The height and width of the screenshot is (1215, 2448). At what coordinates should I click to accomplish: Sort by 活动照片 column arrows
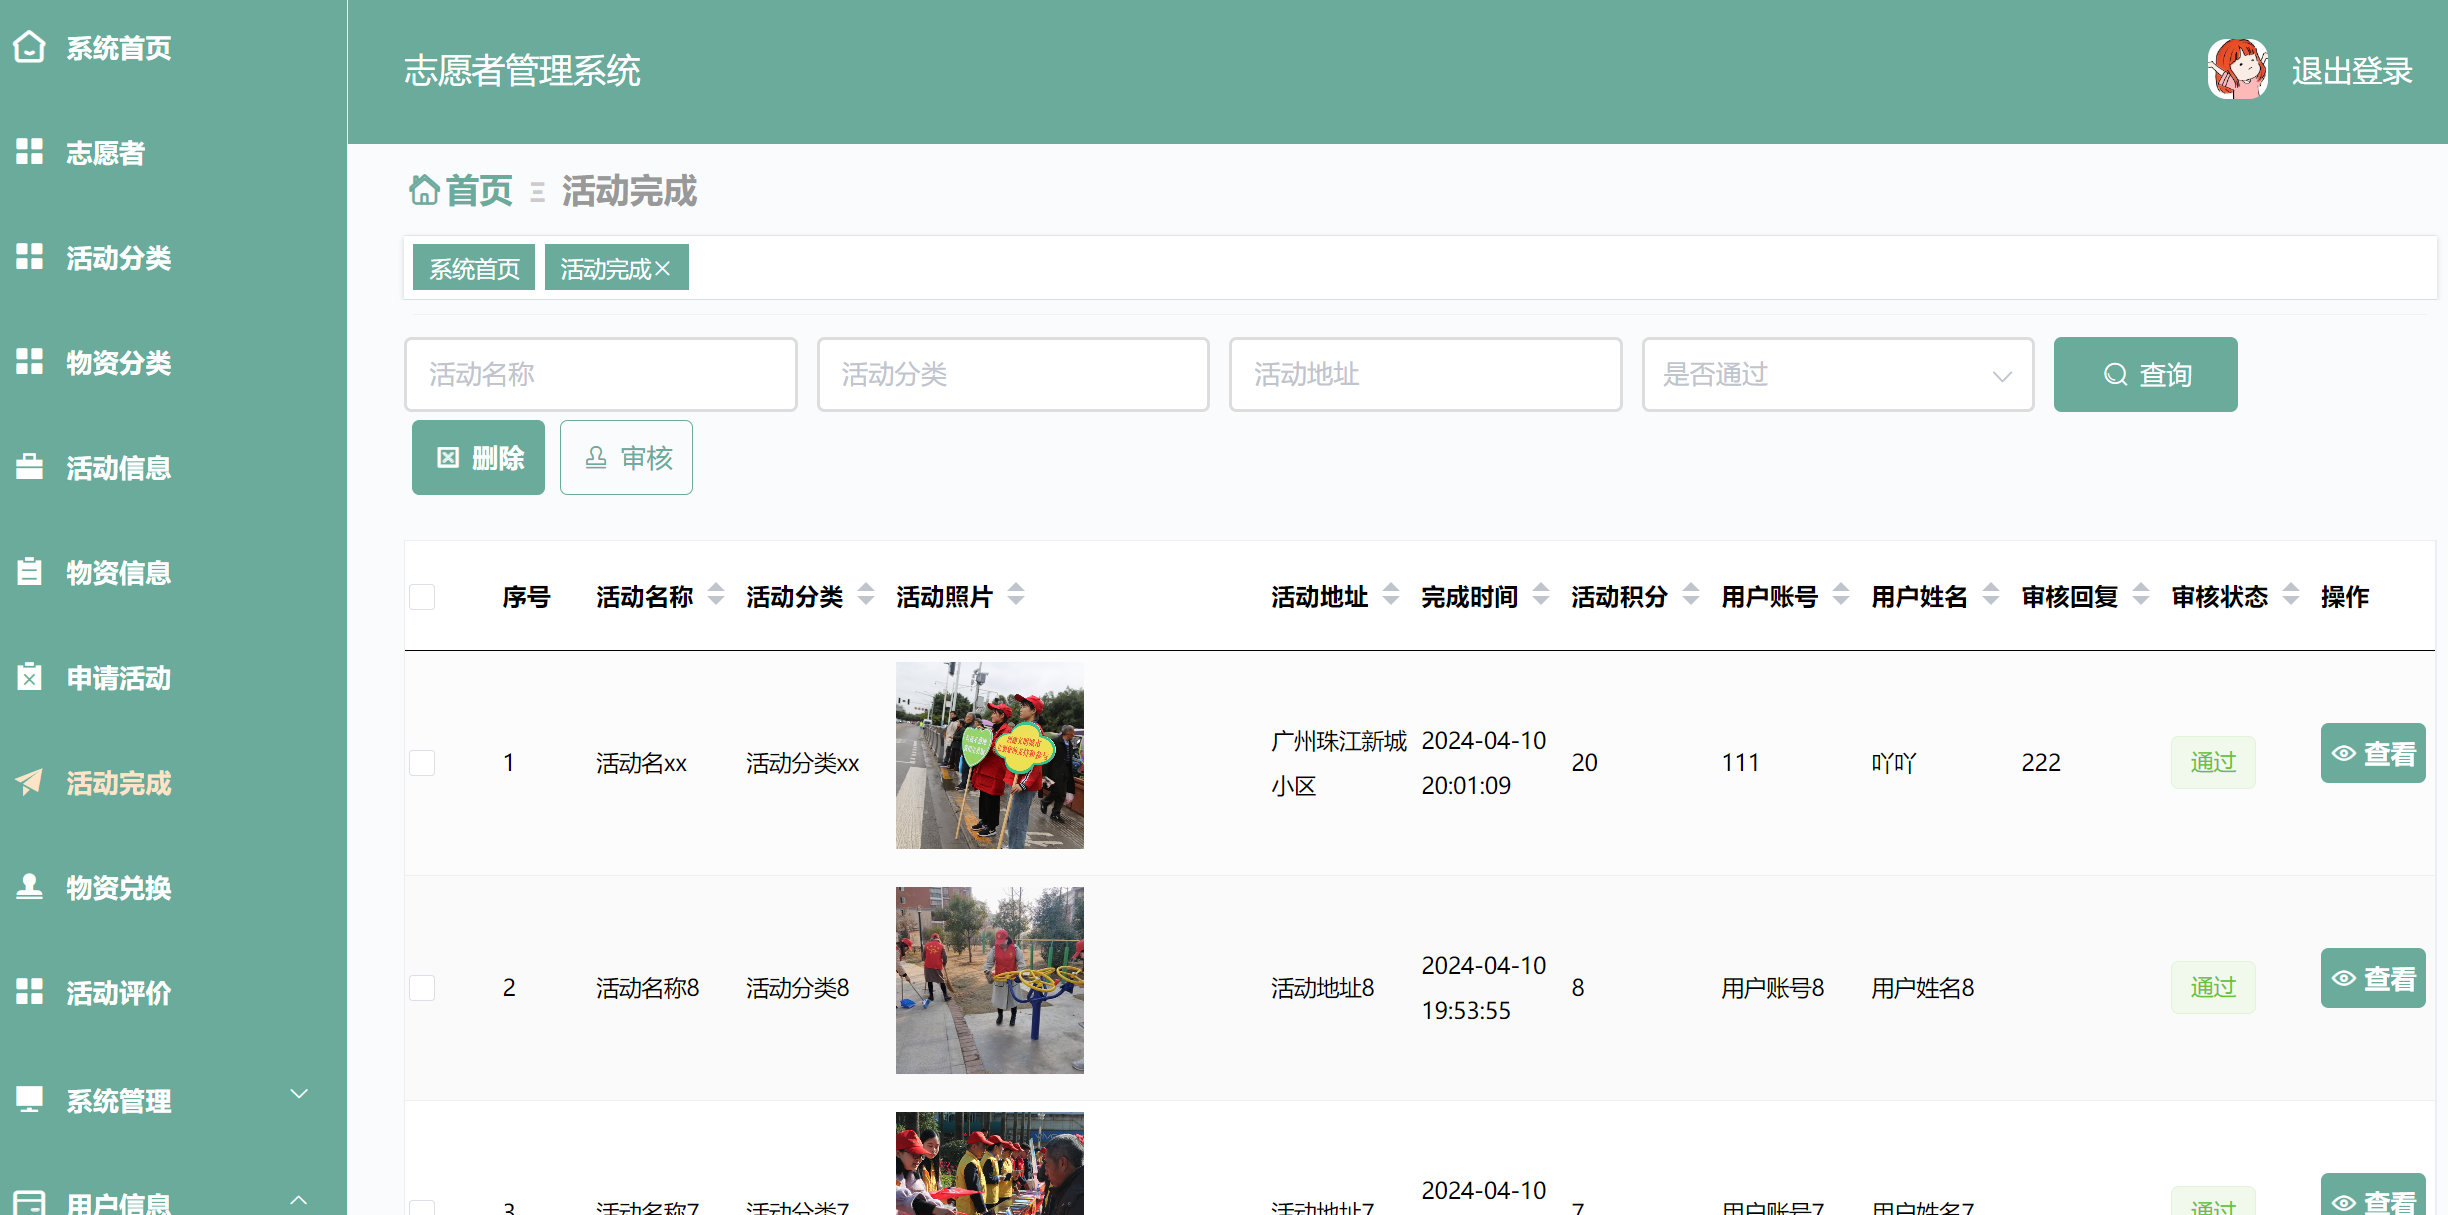(x=1016, y=595)
